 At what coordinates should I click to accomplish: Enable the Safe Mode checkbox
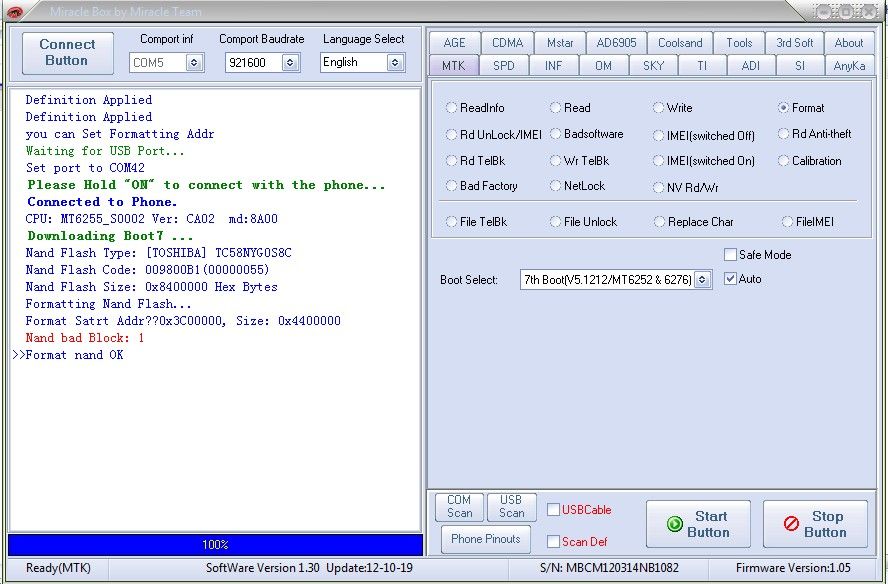(731, 255)
